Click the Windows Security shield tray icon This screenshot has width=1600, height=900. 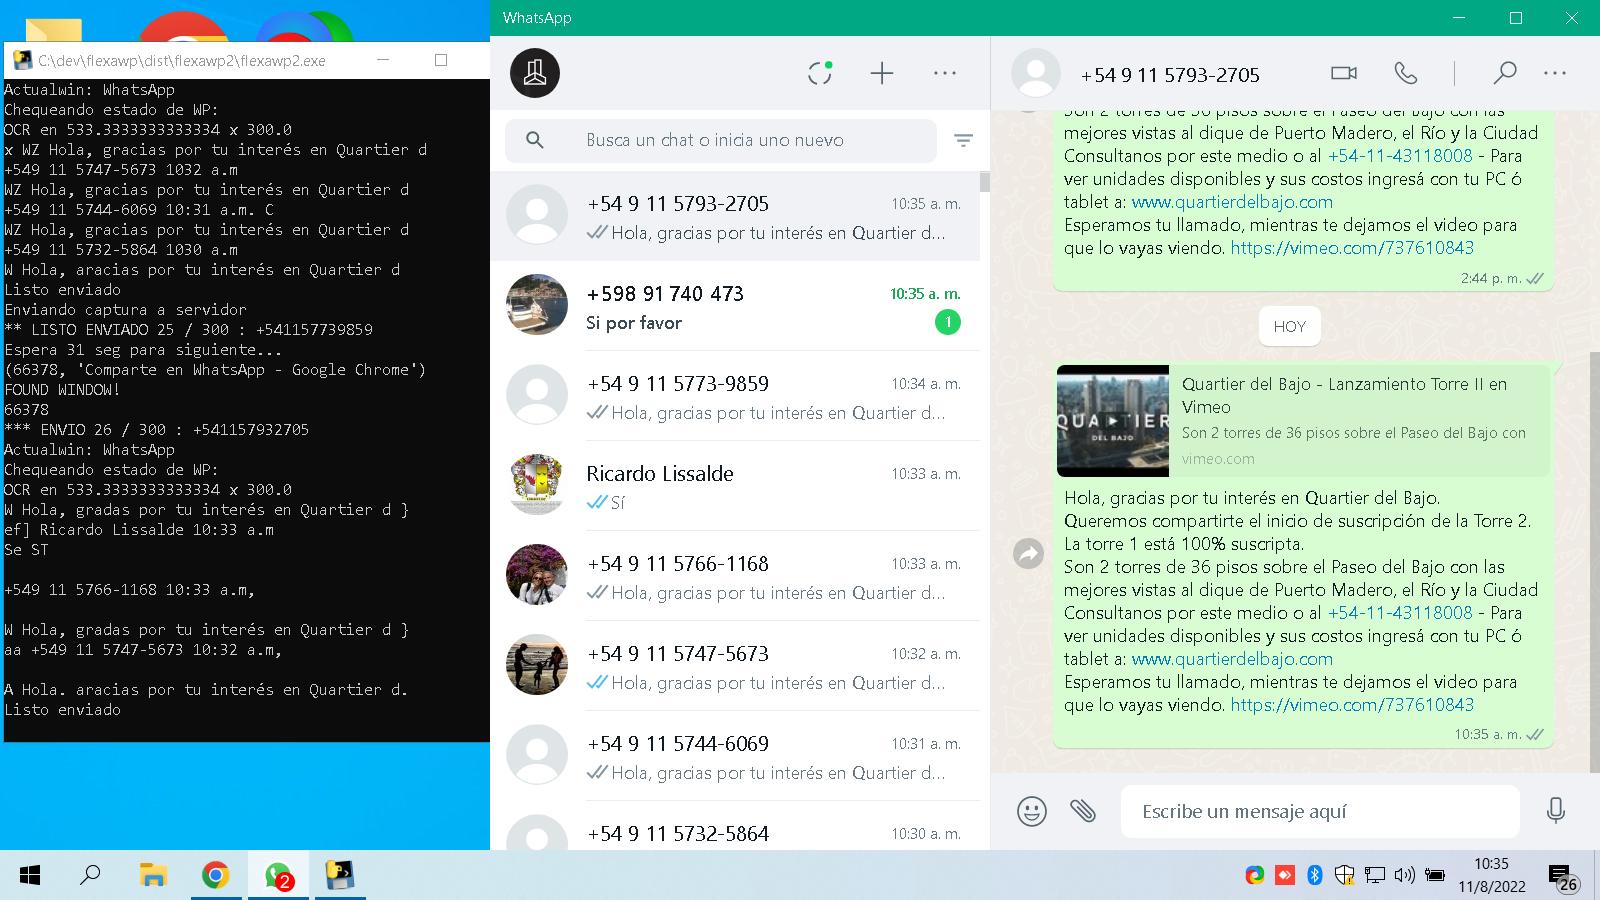(x=1345, y=876)
